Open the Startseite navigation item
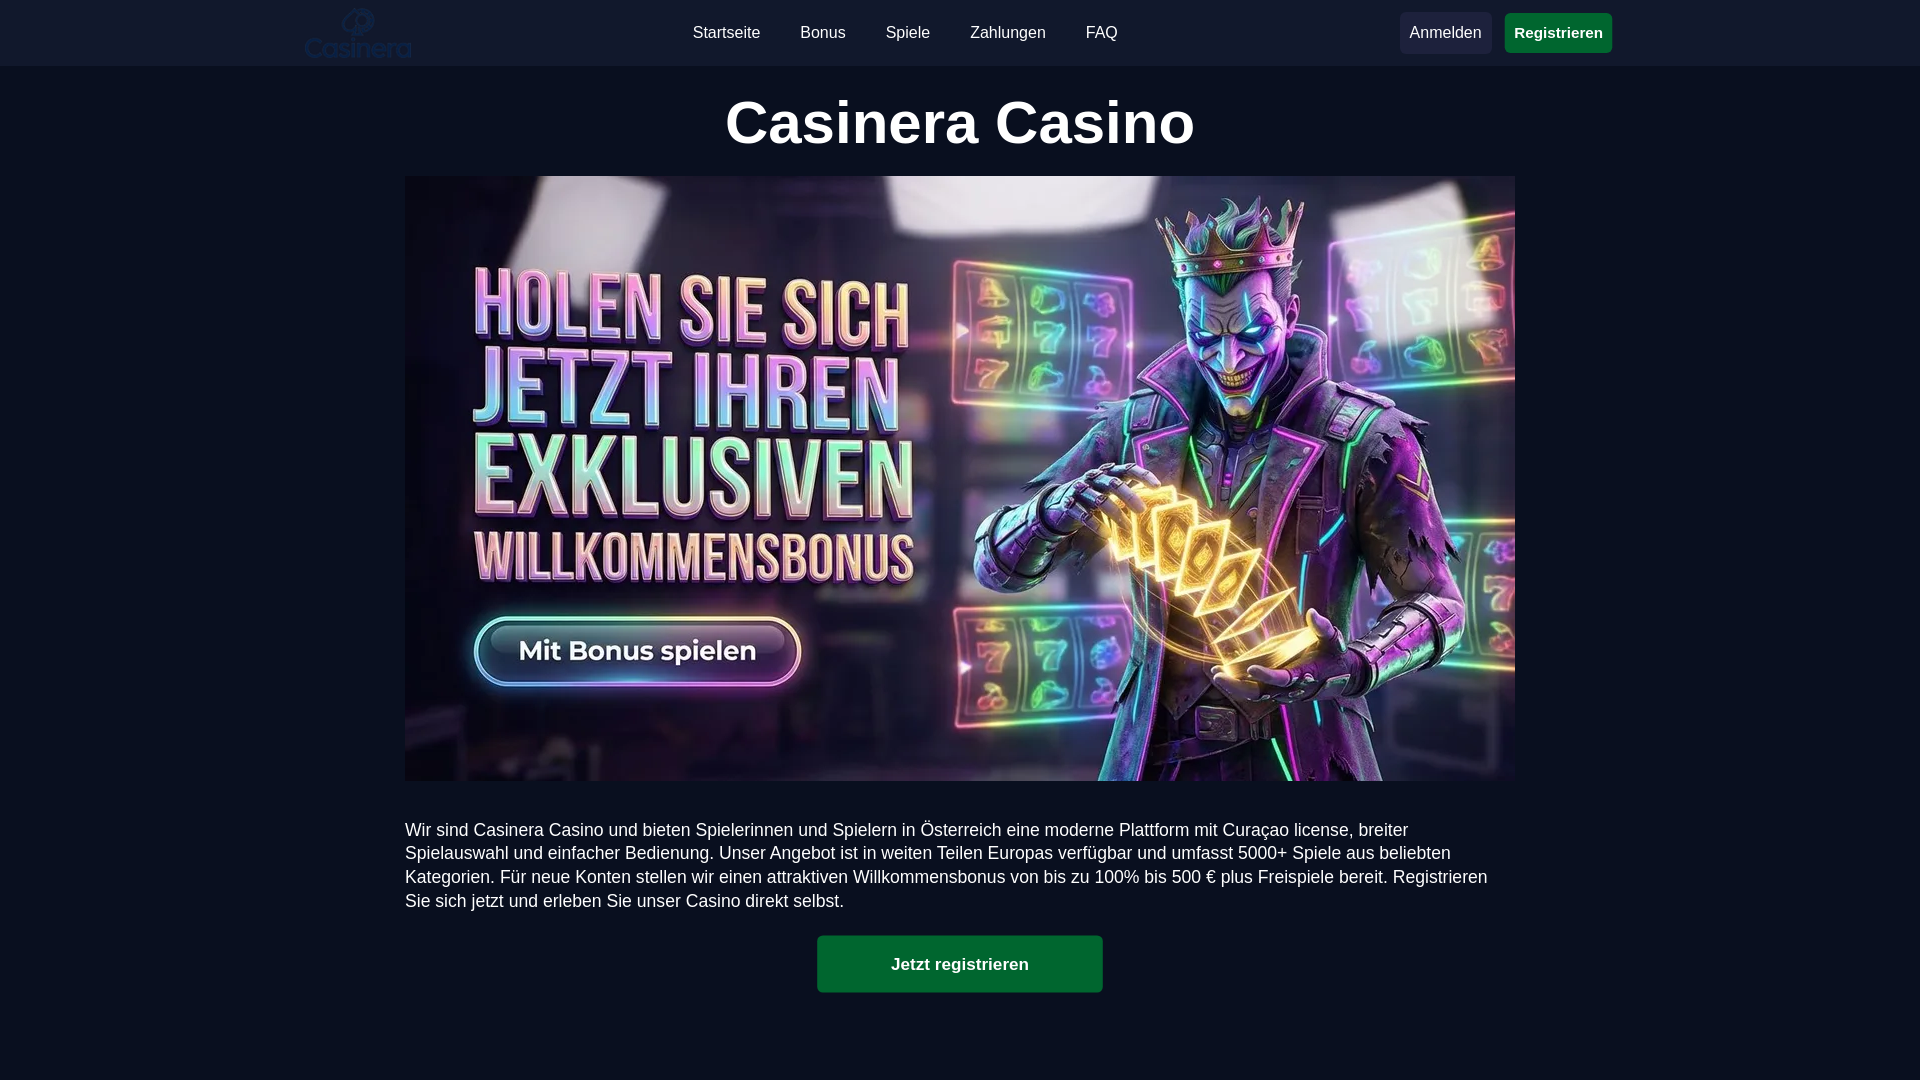 point(726,33)
